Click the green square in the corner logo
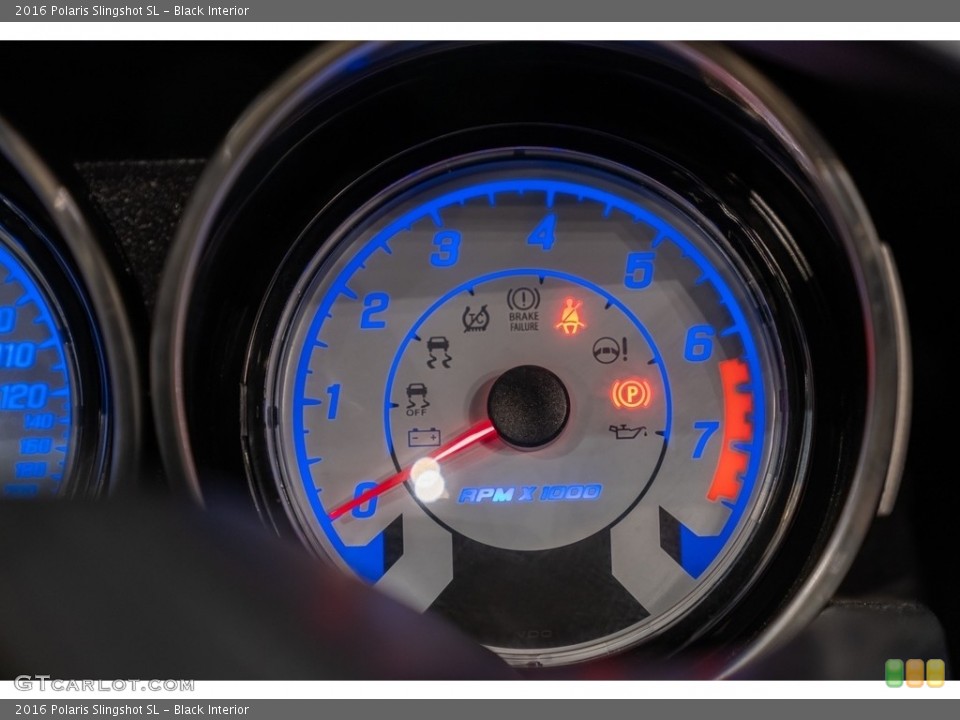Viewport: 960px width, 720px height. click(x=894, y=673)
